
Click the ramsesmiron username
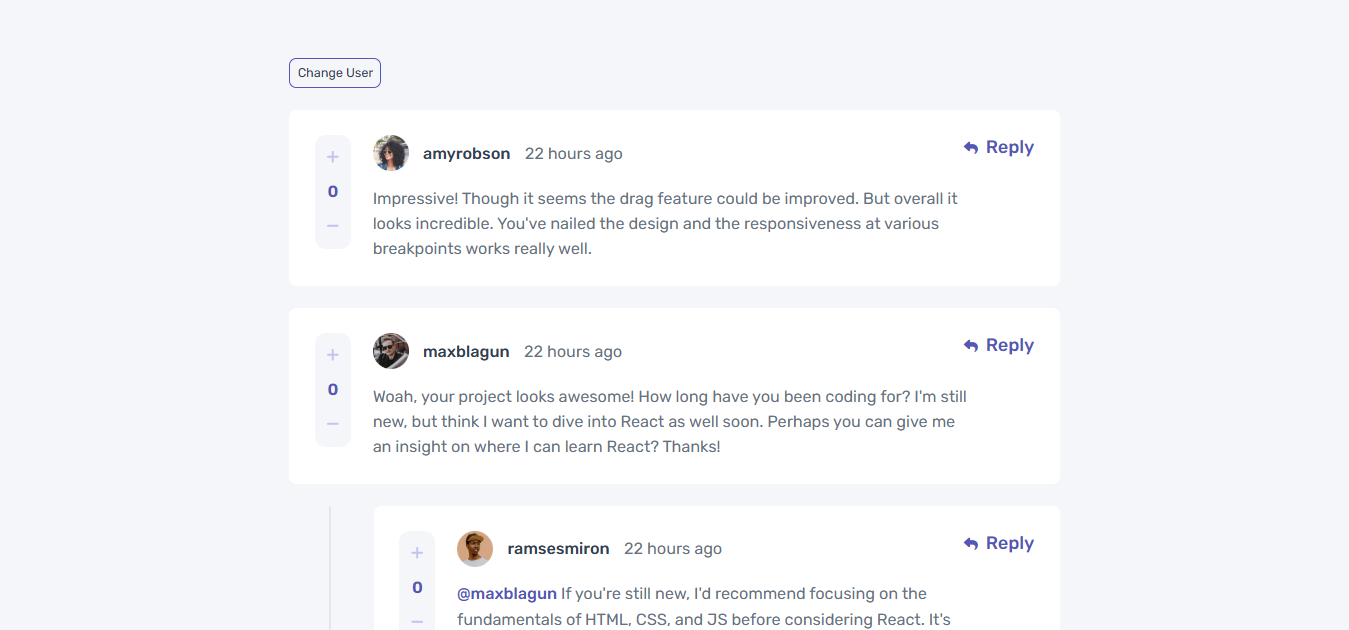coord(558,549)
